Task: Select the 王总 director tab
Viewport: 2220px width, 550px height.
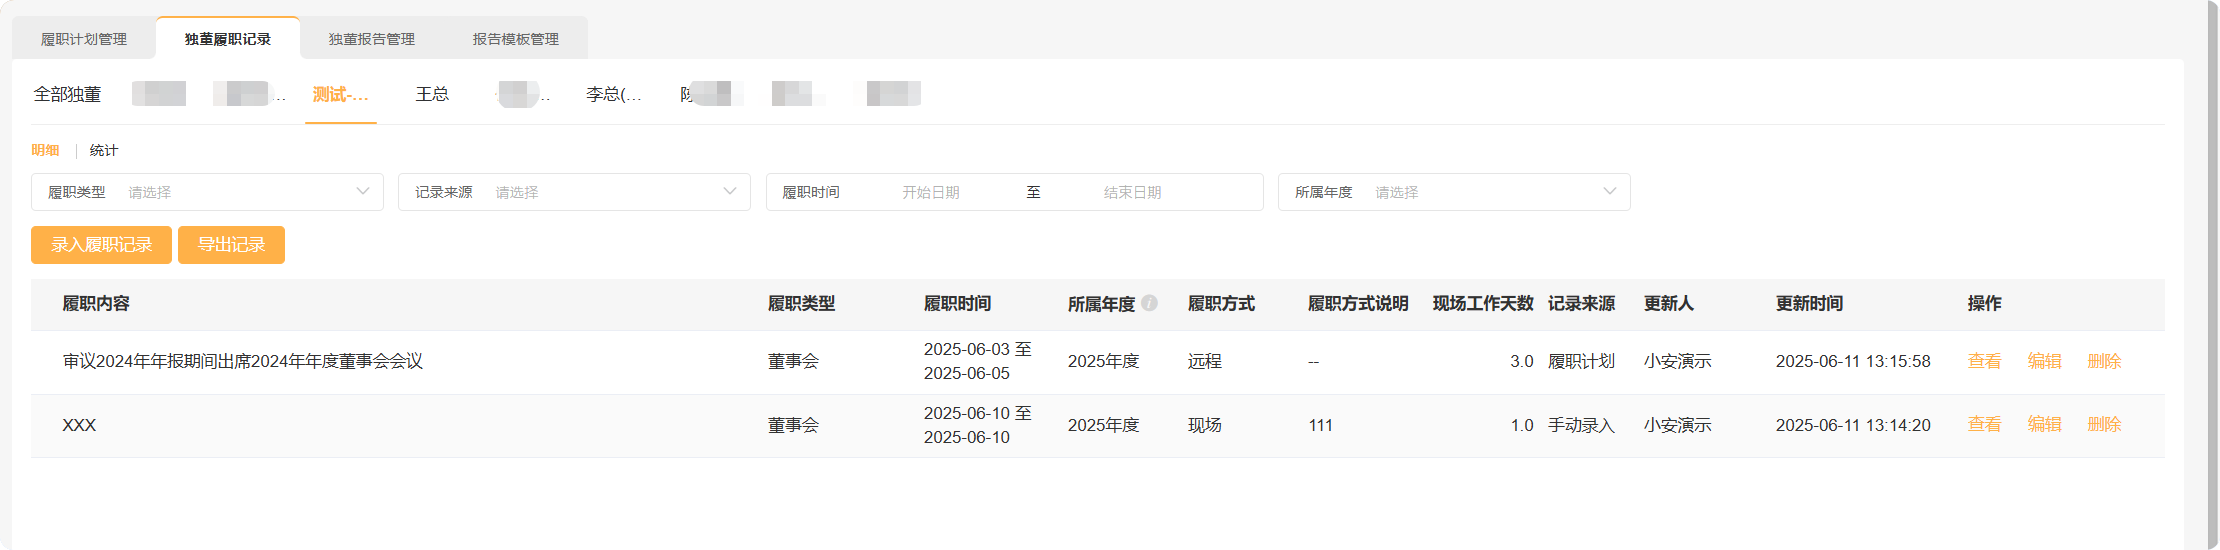Action: click(433, 94)
